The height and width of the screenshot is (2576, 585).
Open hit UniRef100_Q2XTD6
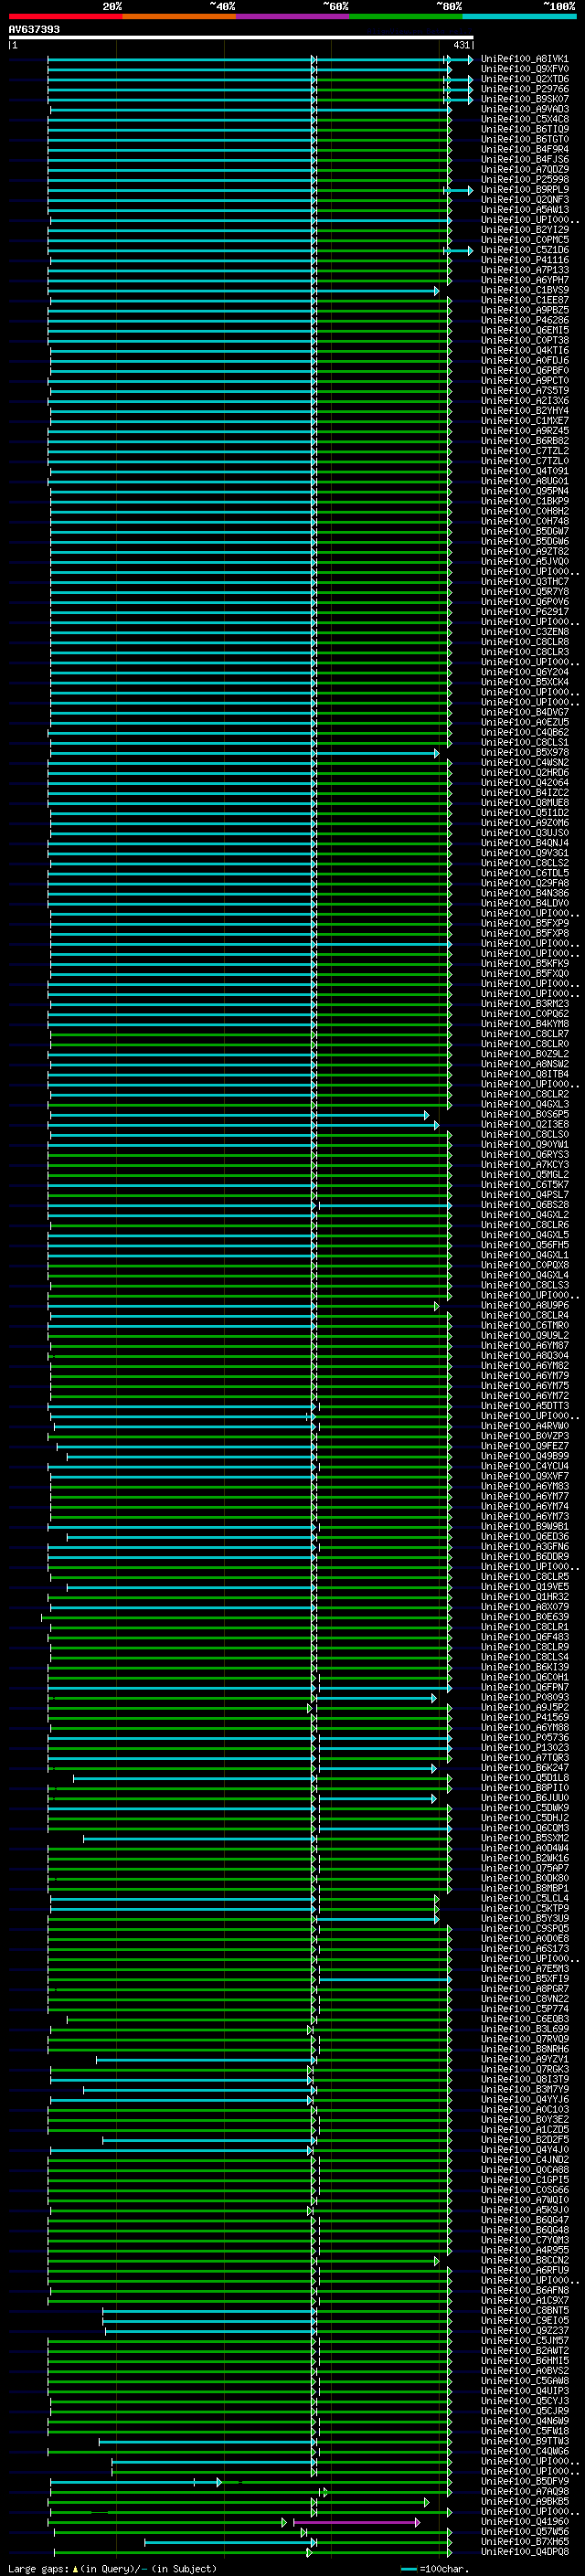[524, 79]
